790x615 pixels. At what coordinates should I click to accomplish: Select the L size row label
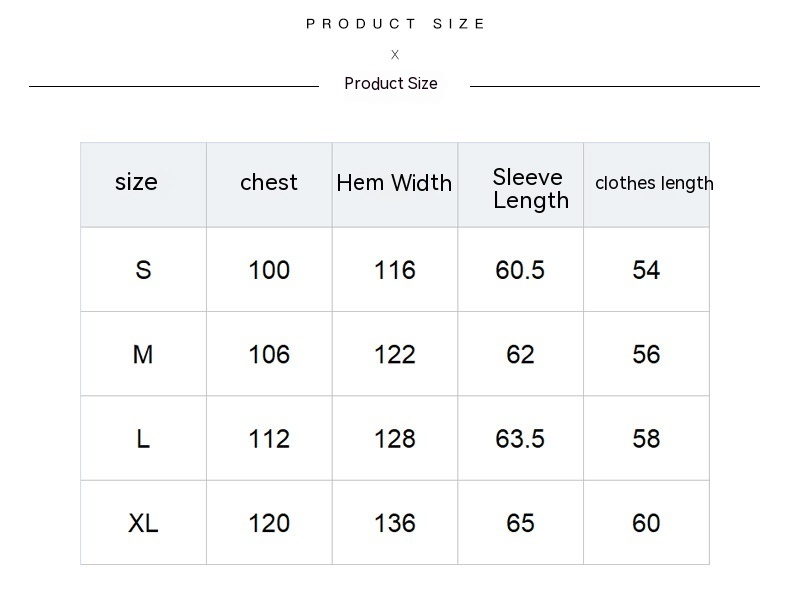(x=143, y=439)
